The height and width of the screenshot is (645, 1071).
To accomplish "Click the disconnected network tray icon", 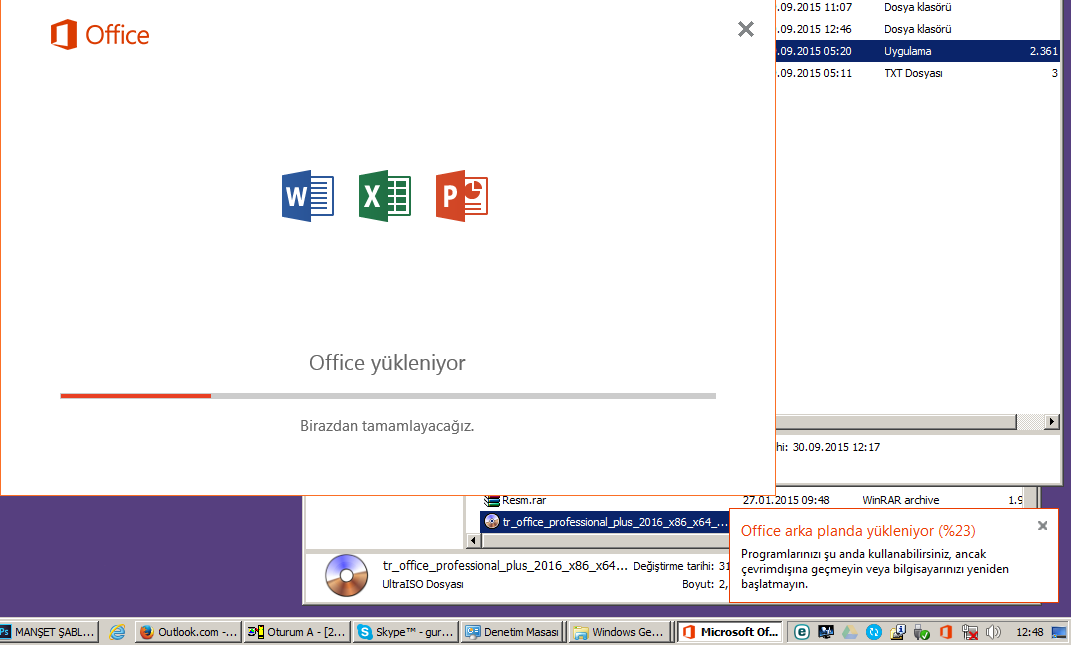I will [x=969, y=632].
